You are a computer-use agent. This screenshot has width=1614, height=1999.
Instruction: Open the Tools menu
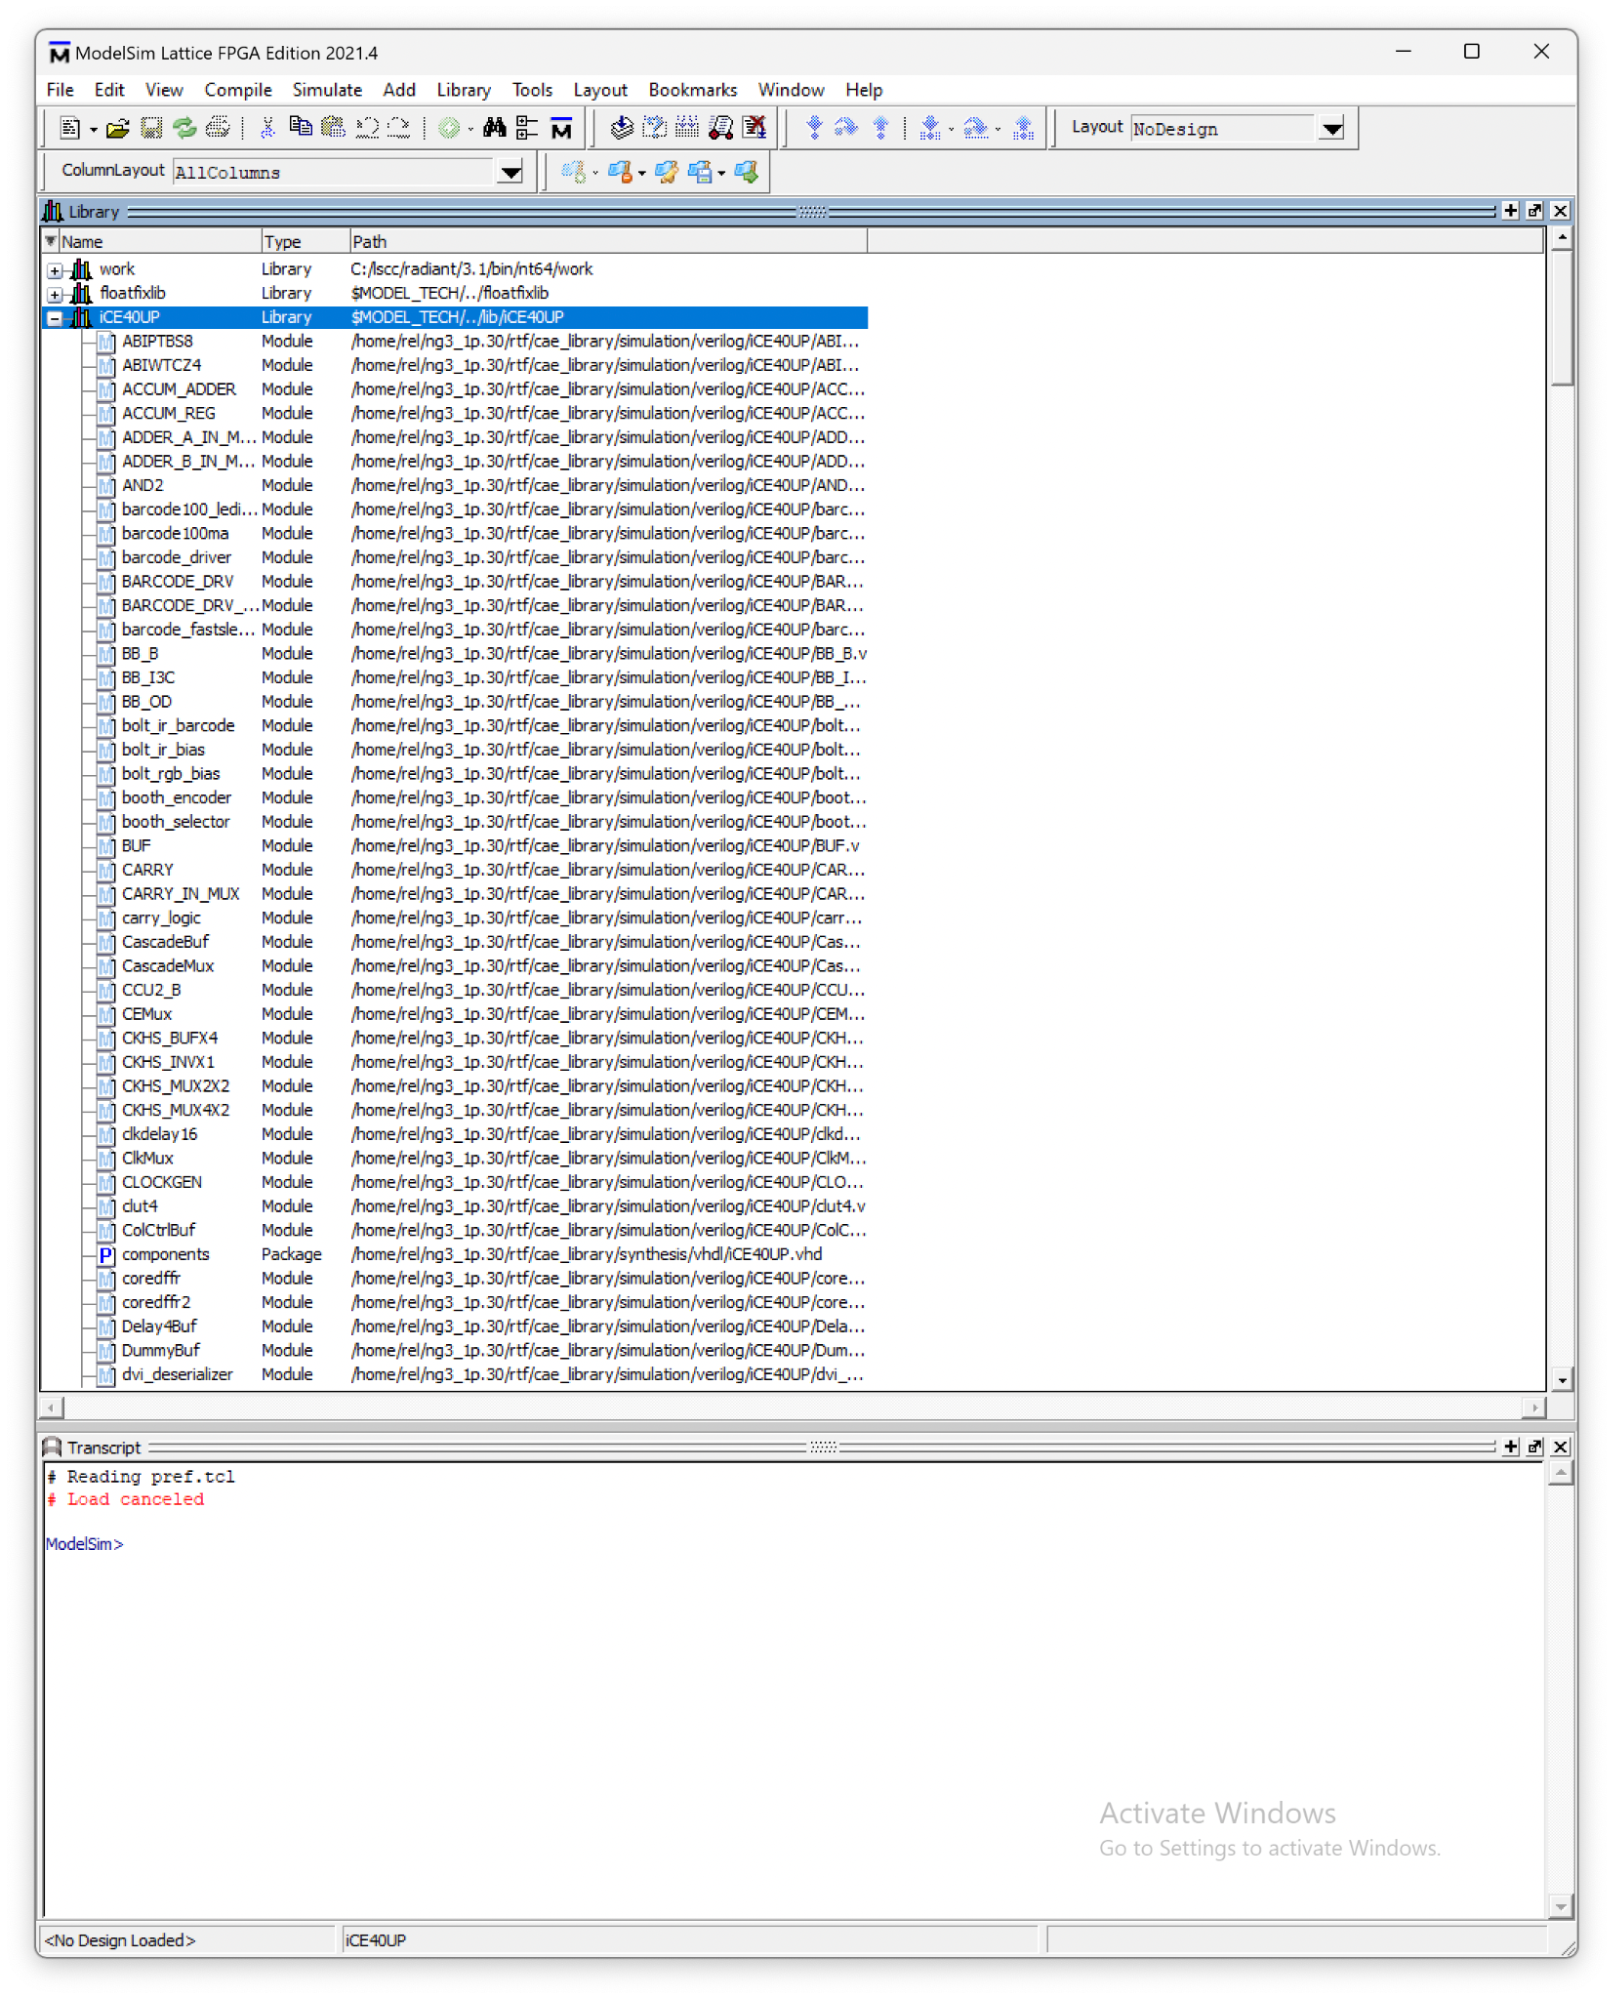coord(532,90)
